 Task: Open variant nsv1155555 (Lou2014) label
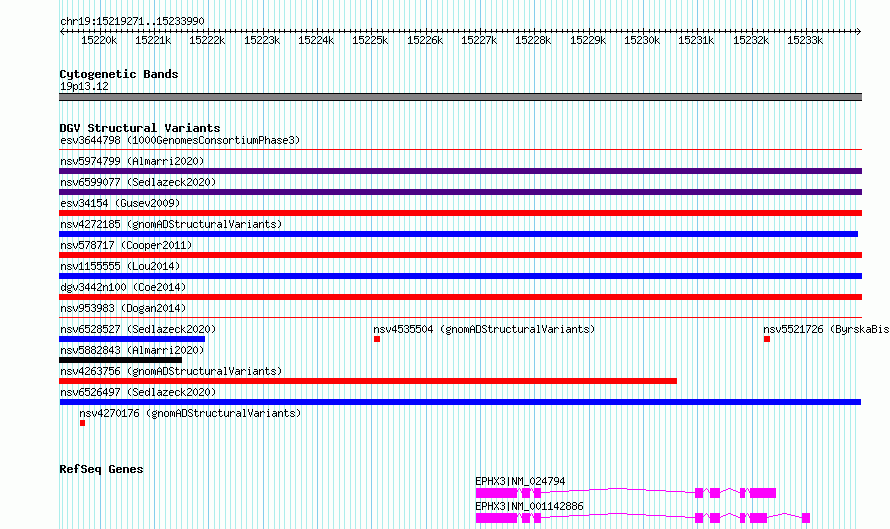(120, 266)
